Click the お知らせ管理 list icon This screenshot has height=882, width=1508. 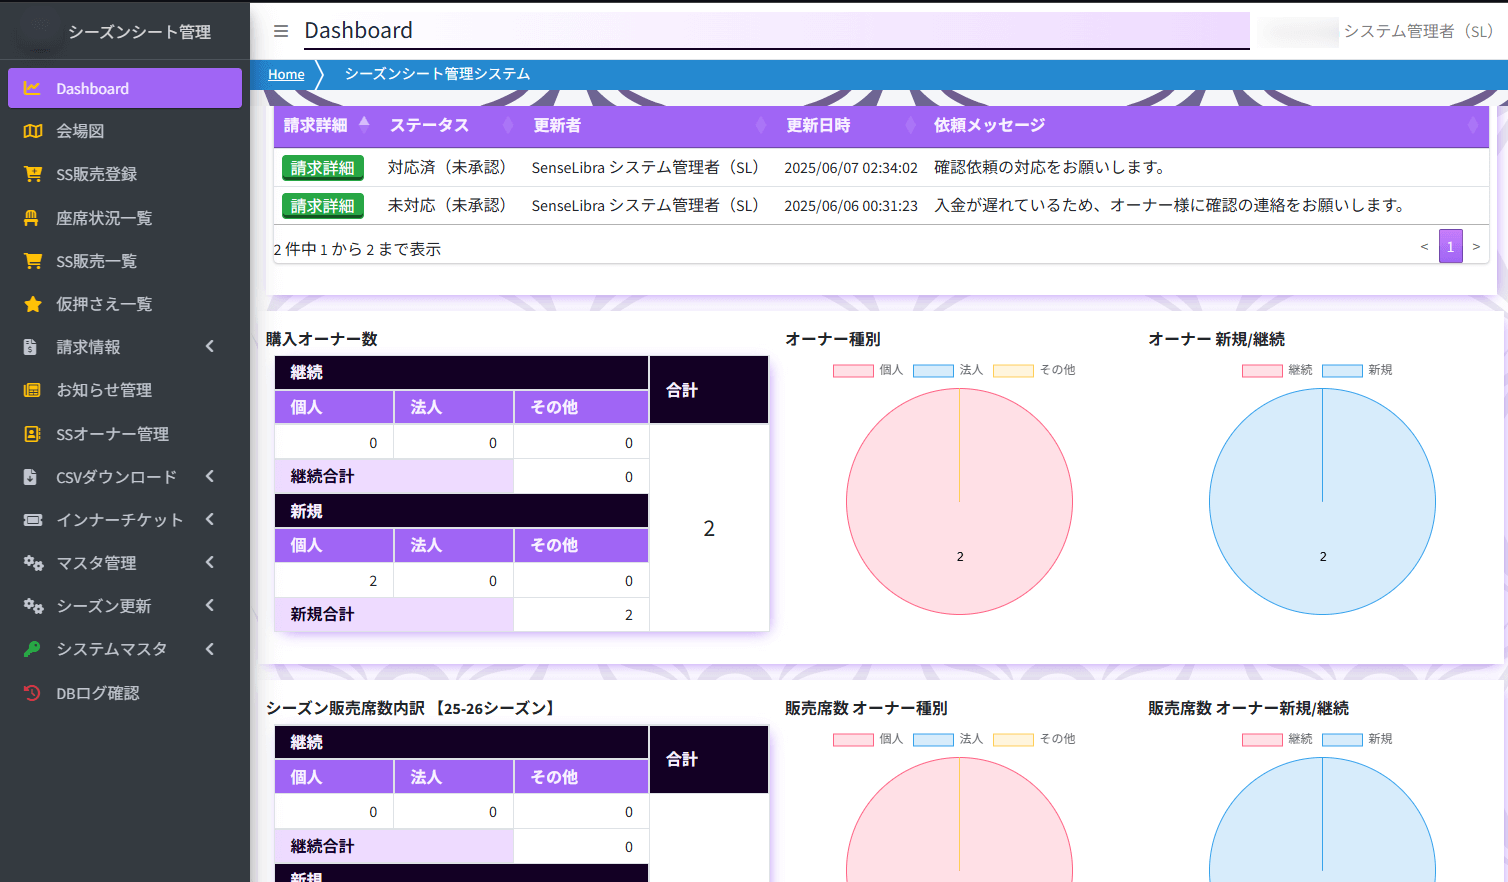[33, 390]
